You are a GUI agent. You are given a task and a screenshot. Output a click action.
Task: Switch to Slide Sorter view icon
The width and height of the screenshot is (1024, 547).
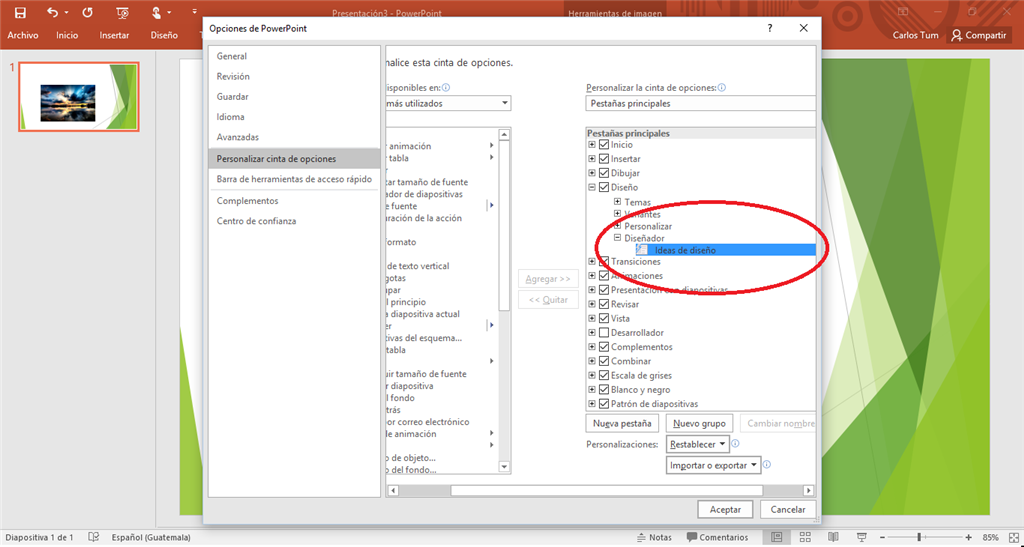[x=805, y=537]
